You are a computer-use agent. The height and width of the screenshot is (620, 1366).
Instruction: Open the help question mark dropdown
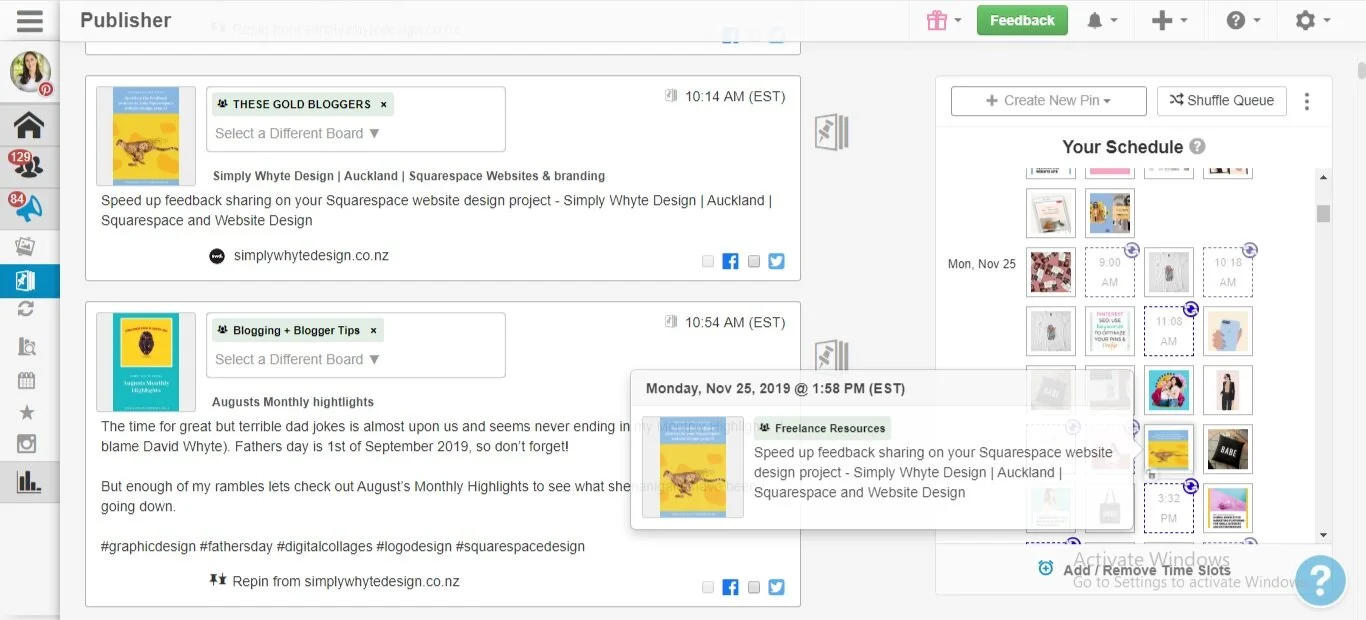[x=1243, y=20]
